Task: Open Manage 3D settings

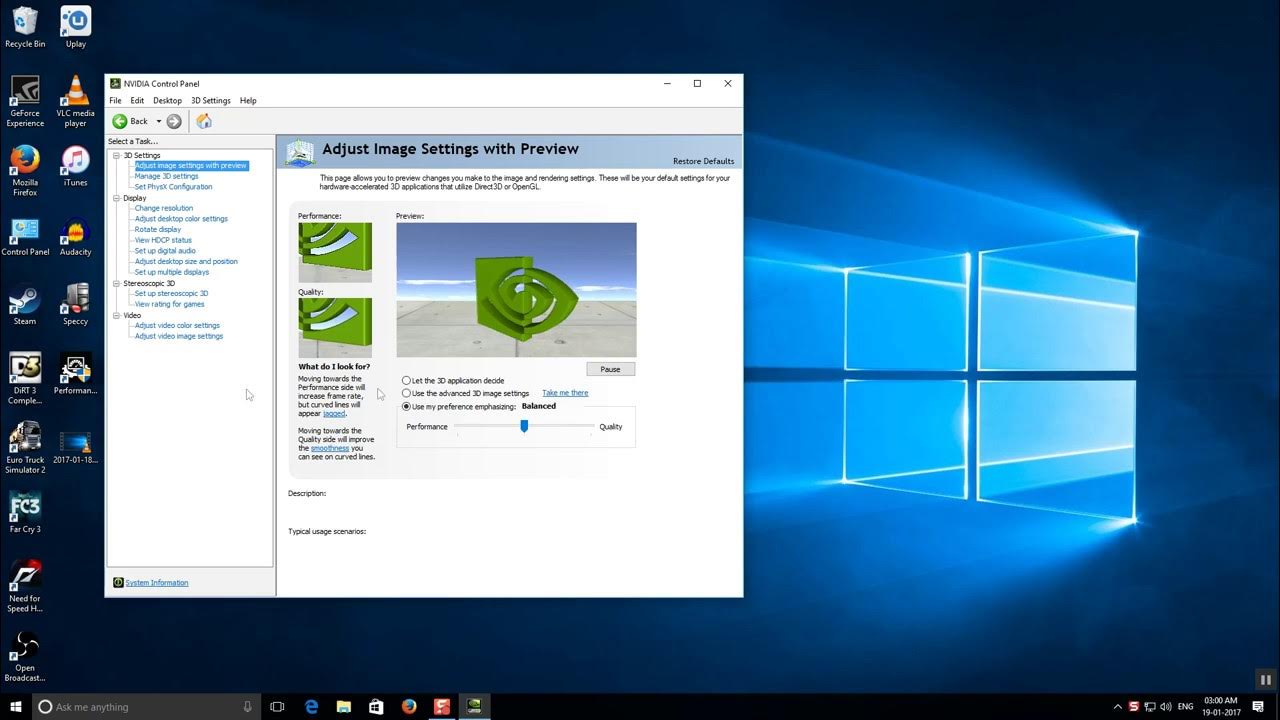Action: coord(167,176)
